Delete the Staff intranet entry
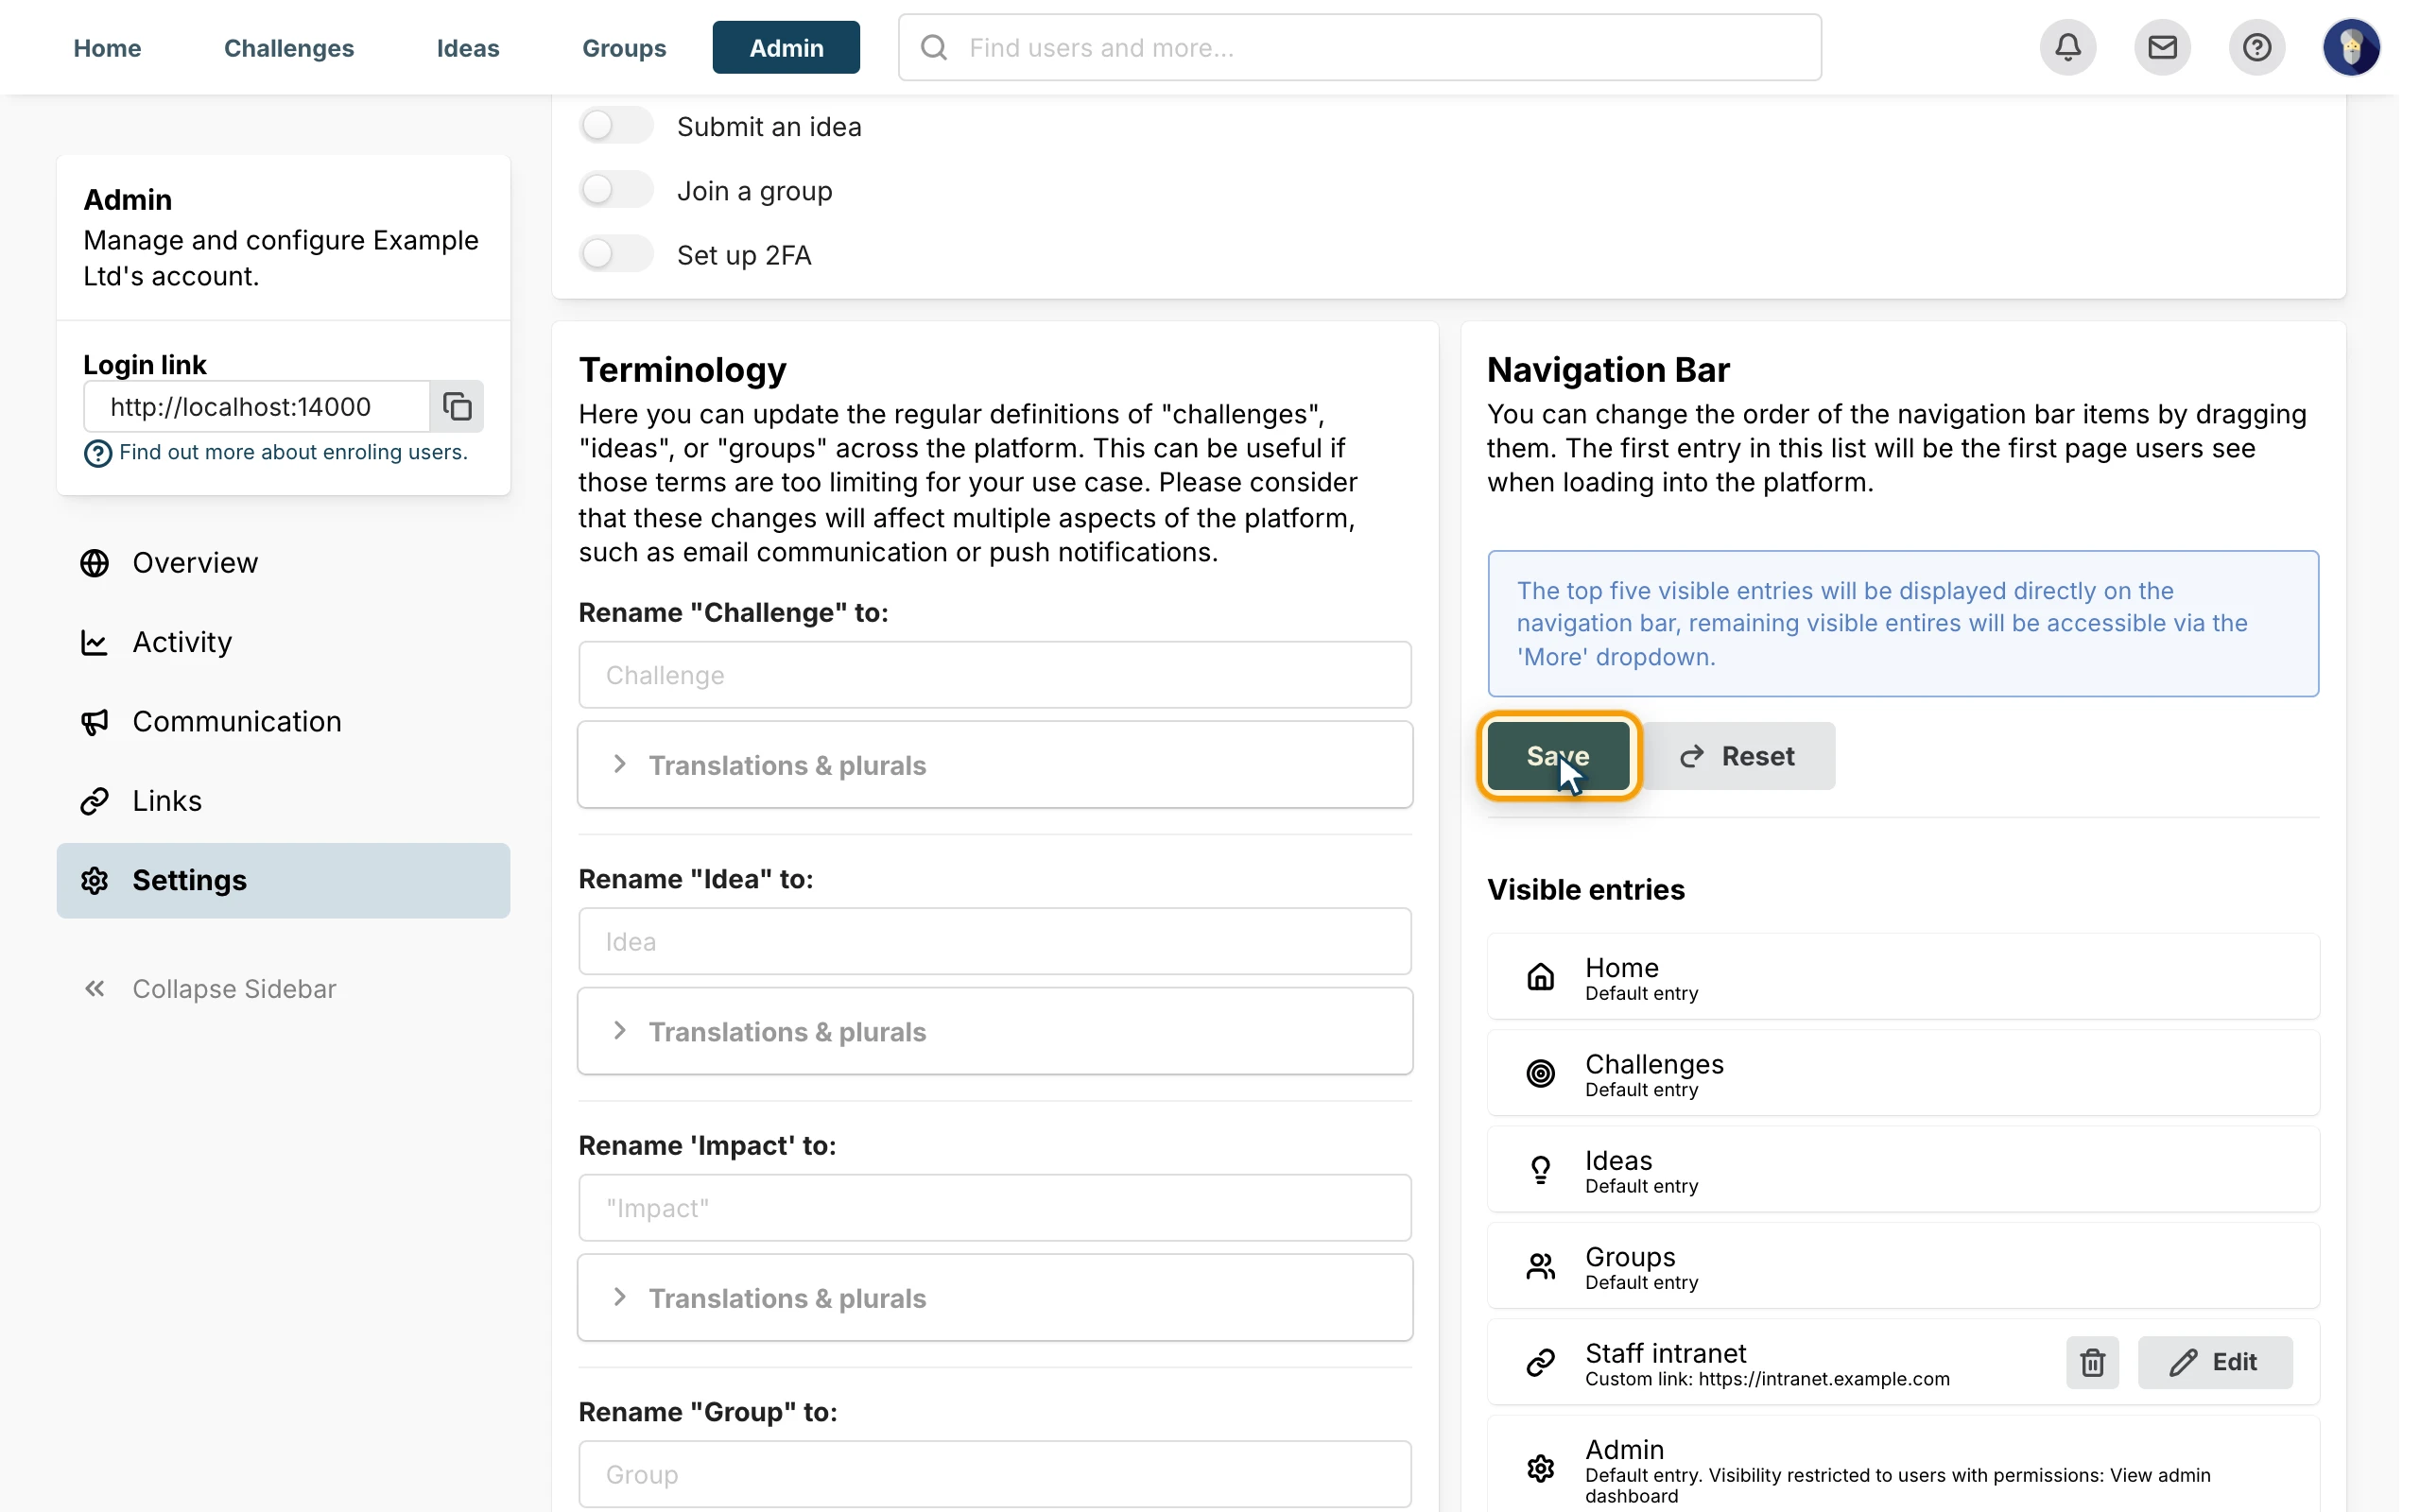 [x=2092, y=1362]
